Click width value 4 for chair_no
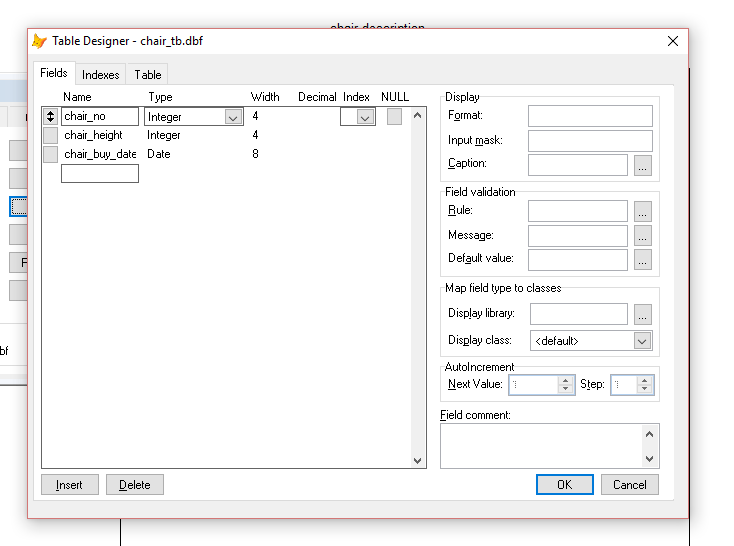734x546 pixels. (255, 116)
